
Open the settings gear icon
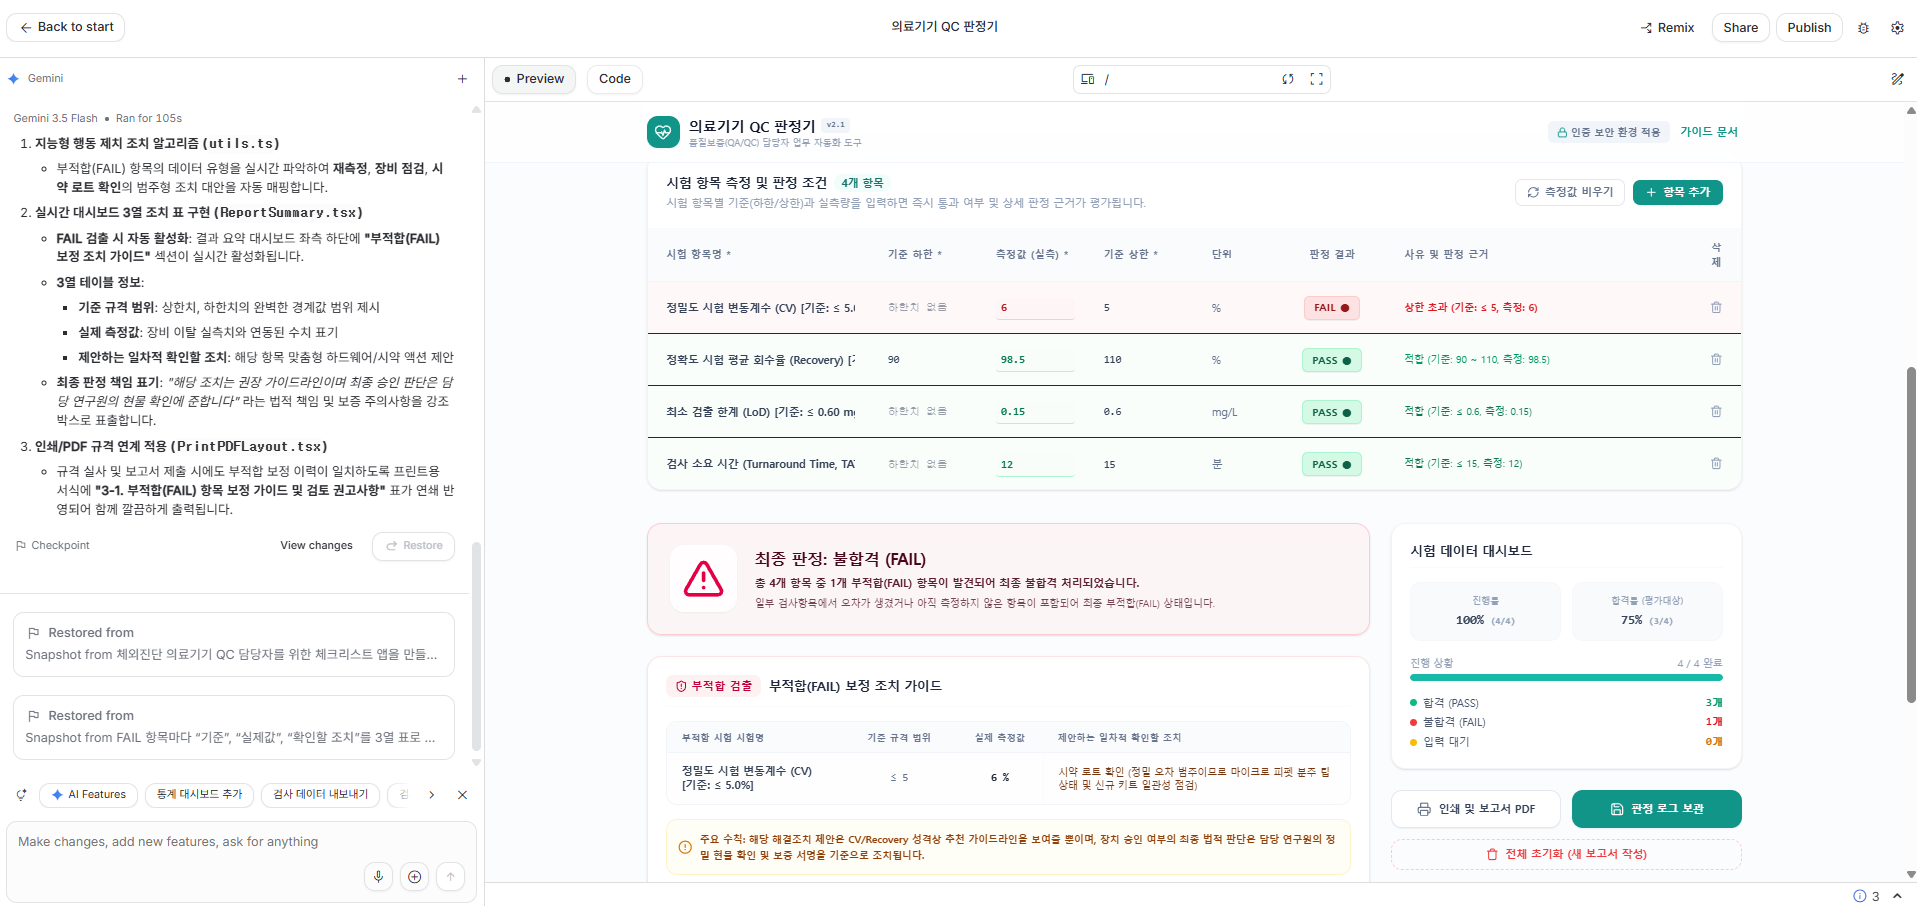click(x=1897, y=28)
